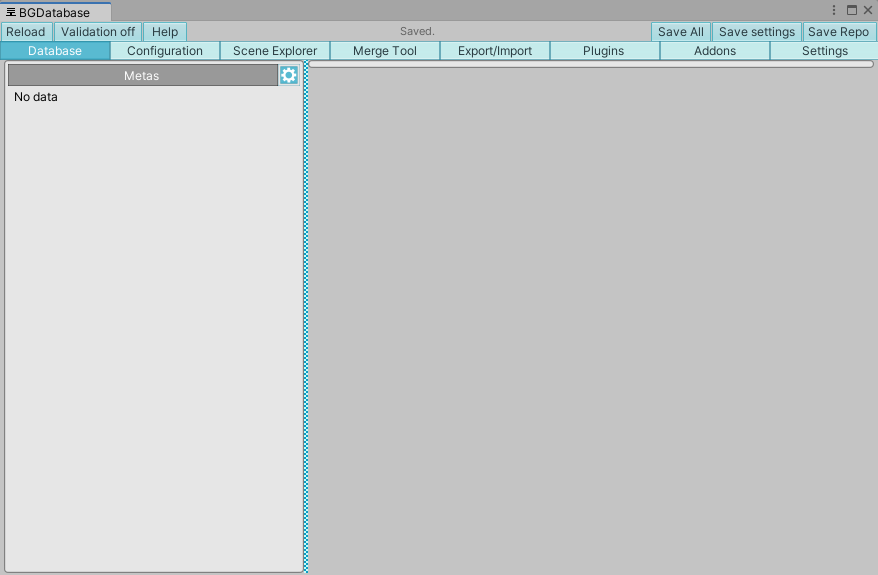Switch to the Configuration tab
Image resolution: width=878 pixels, height=575 pixels.
(x=165, y=51)
